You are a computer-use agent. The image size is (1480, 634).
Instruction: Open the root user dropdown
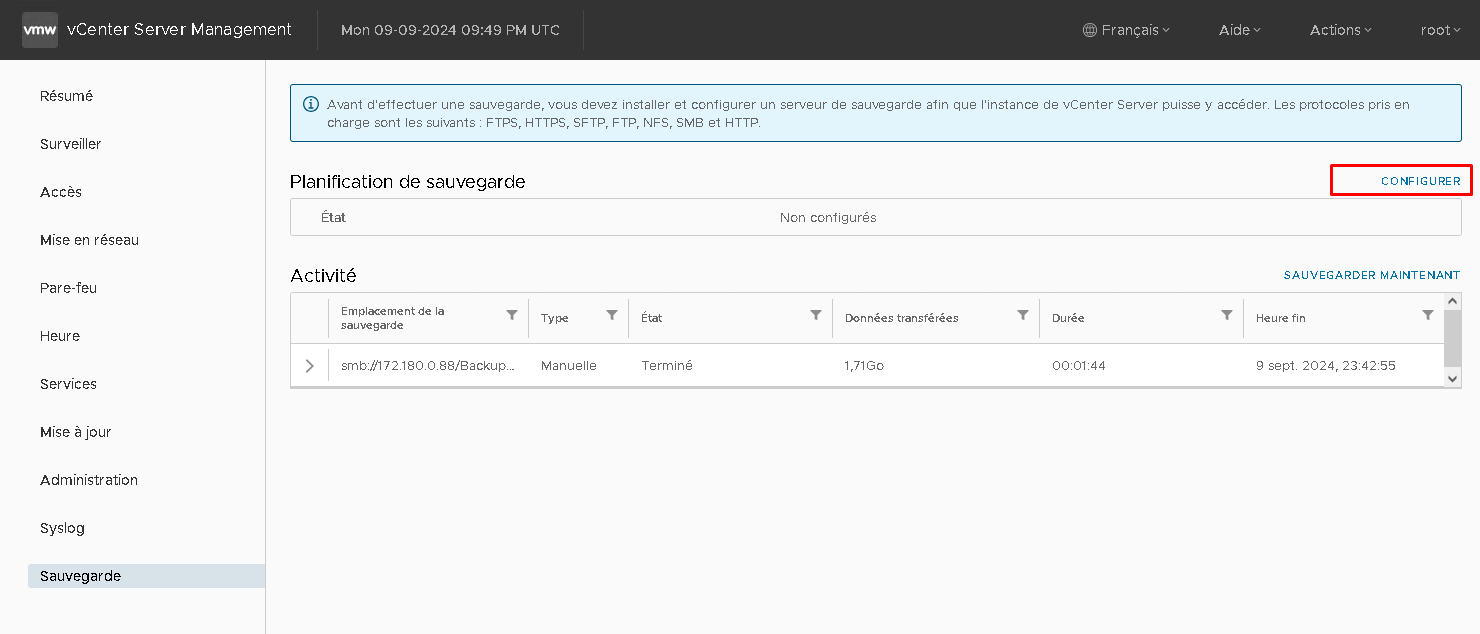1440,30
